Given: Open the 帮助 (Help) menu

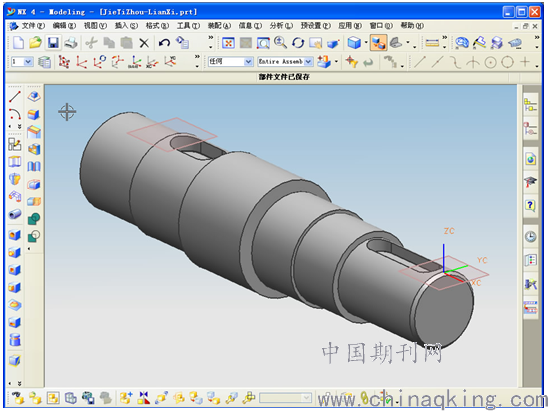Looking at the screenshot, I should coord(412,26).
